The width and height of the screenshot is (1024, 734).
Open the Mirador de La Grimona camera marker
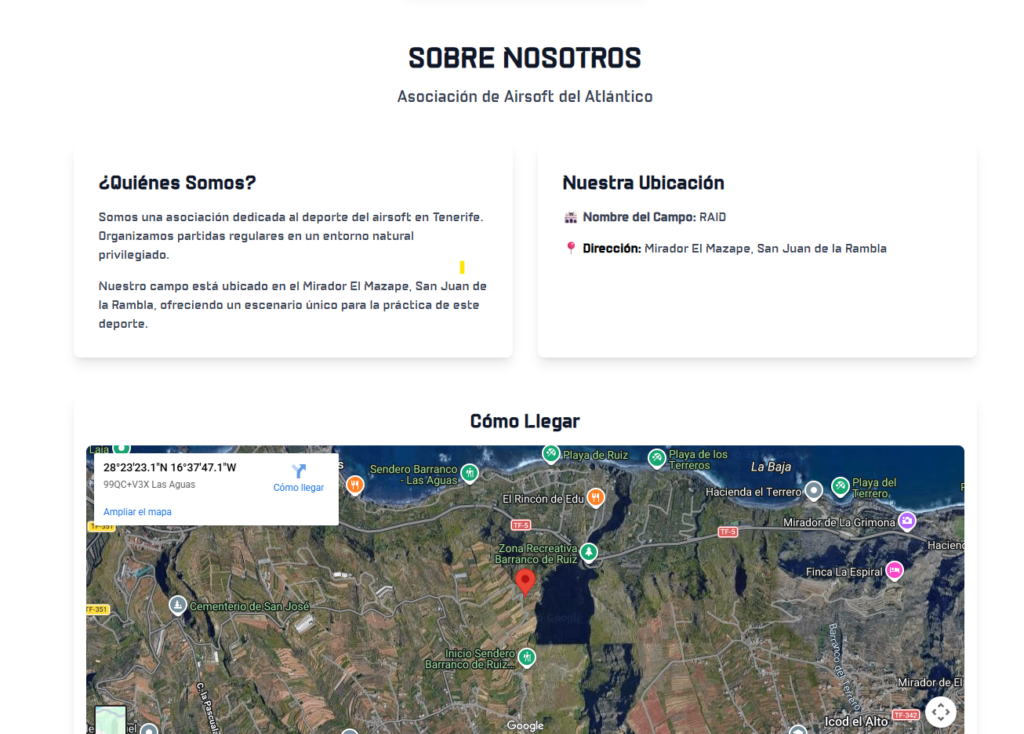907,521
